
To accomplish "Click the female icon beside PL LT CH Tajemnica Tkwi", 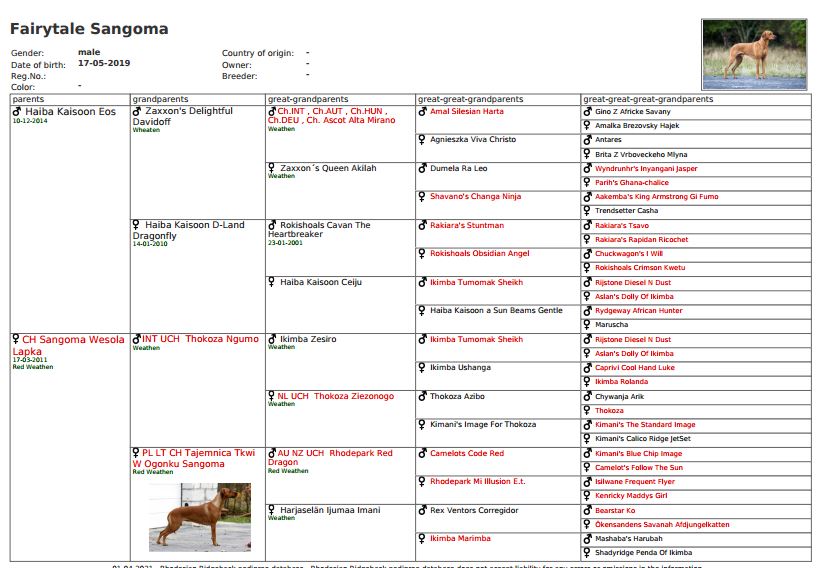I will (x=136, y=452).
